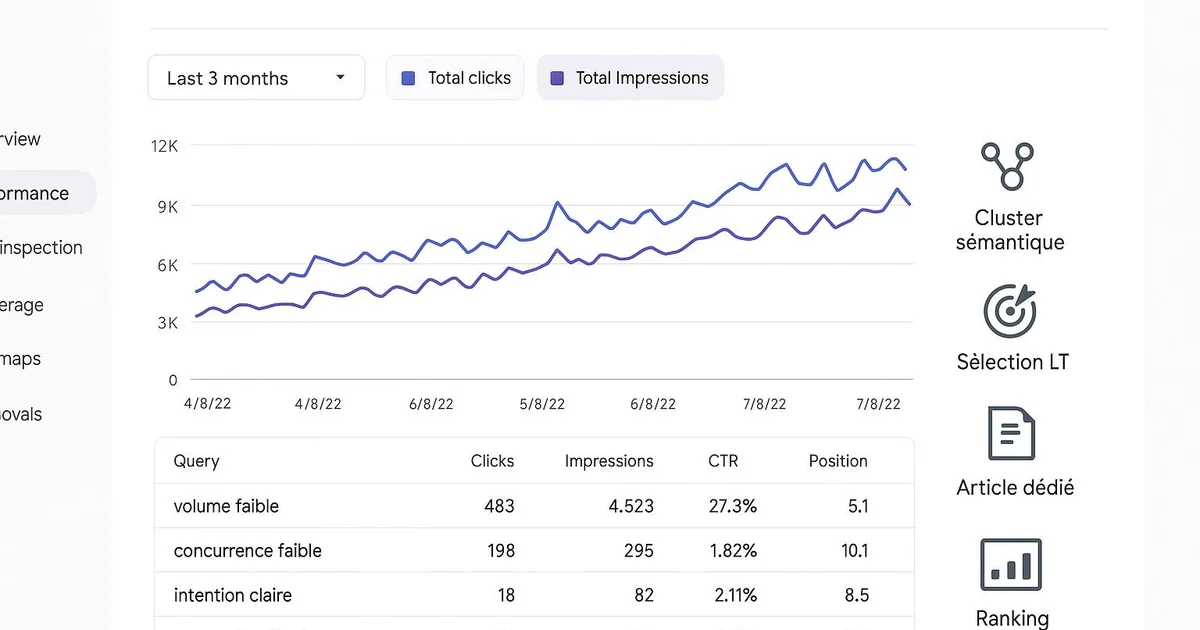Click the 12K y-axis label
Image resolution: width=1200 pixels, height=630 pixels.
click(164, 146)
